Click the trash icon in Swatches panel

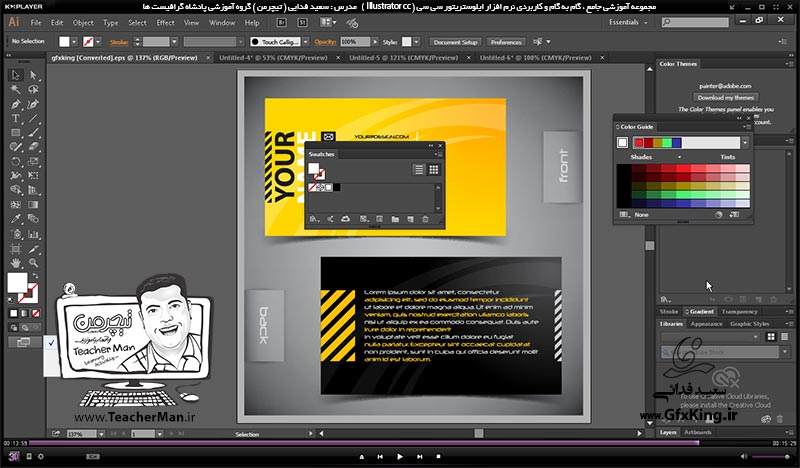[425, 219]
